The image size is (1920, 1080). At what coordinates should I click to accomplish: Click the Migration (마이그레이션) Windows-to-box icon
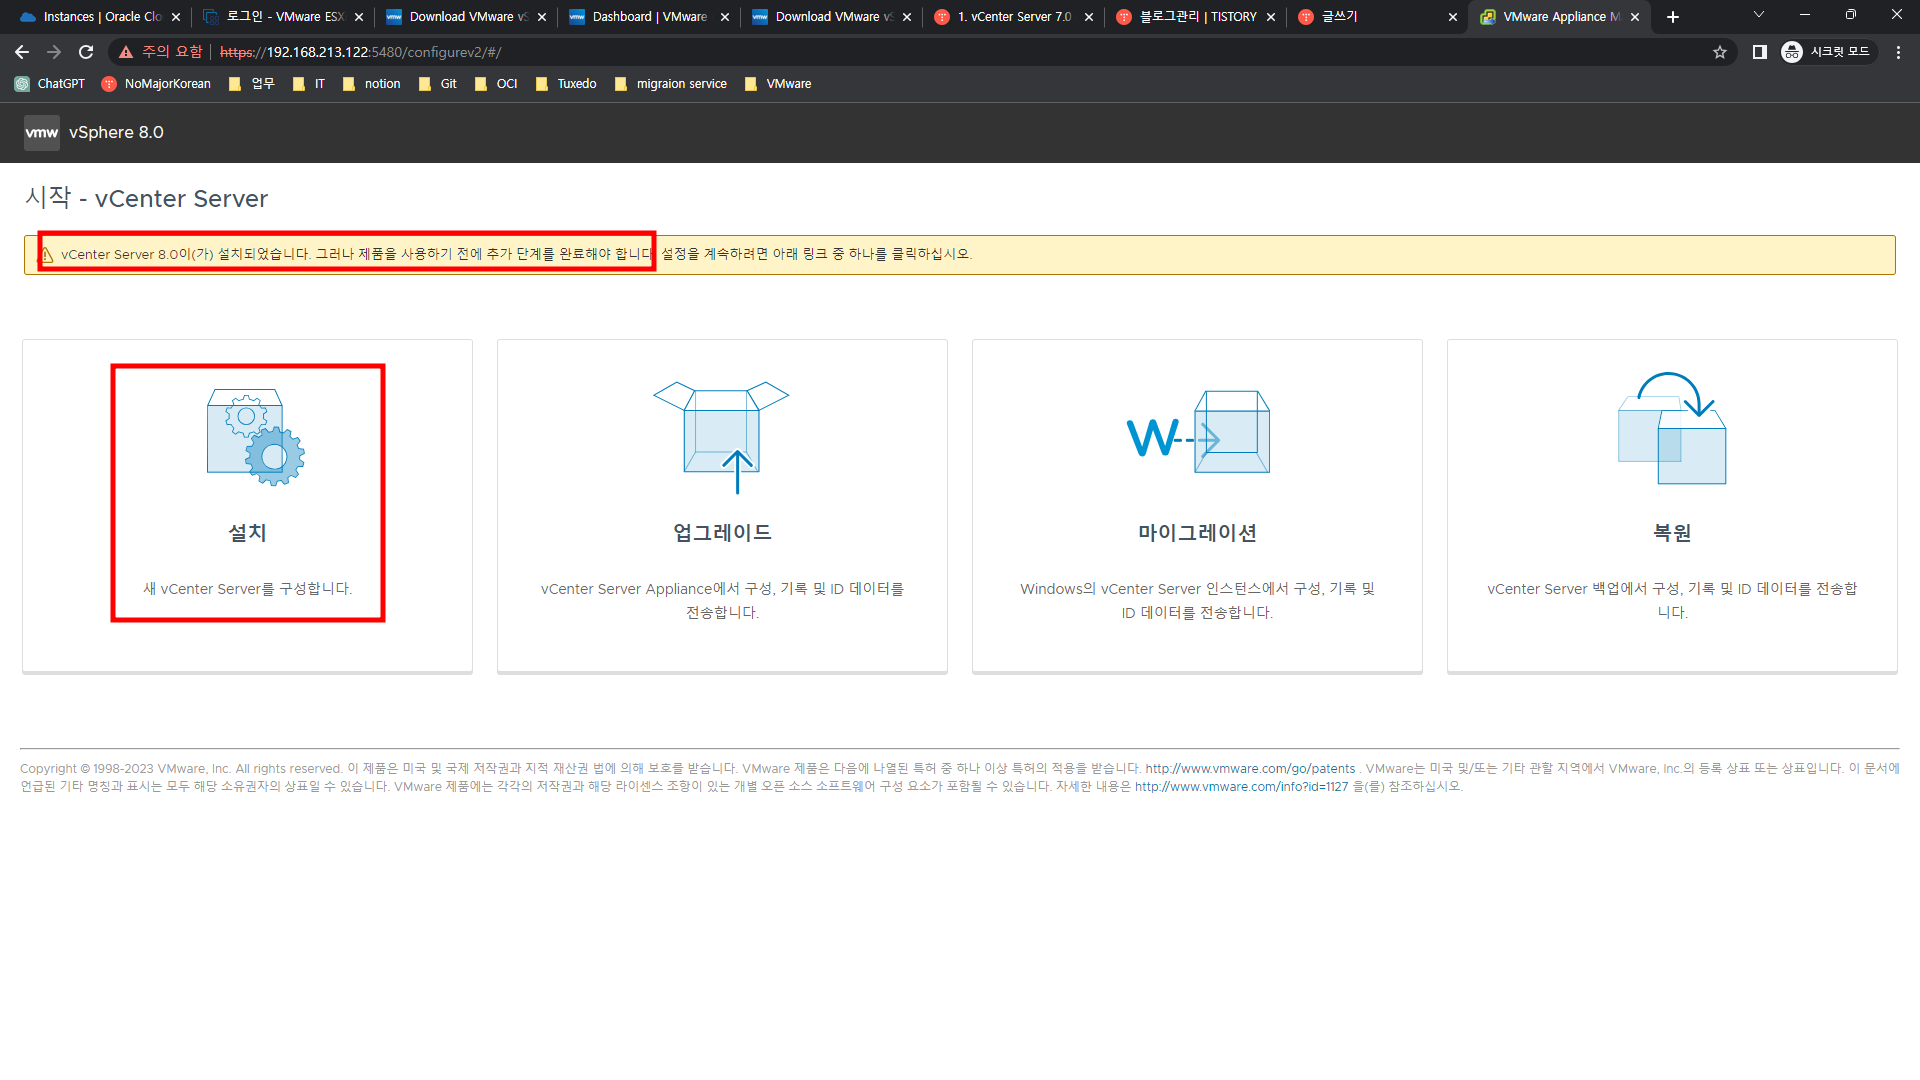tap(1197, 433)
